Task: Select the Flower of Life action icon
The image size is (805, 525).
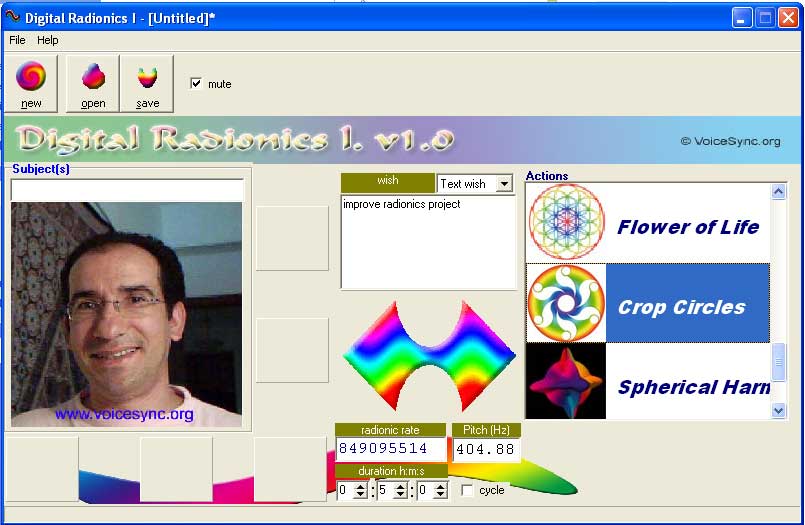Action: 566,222
